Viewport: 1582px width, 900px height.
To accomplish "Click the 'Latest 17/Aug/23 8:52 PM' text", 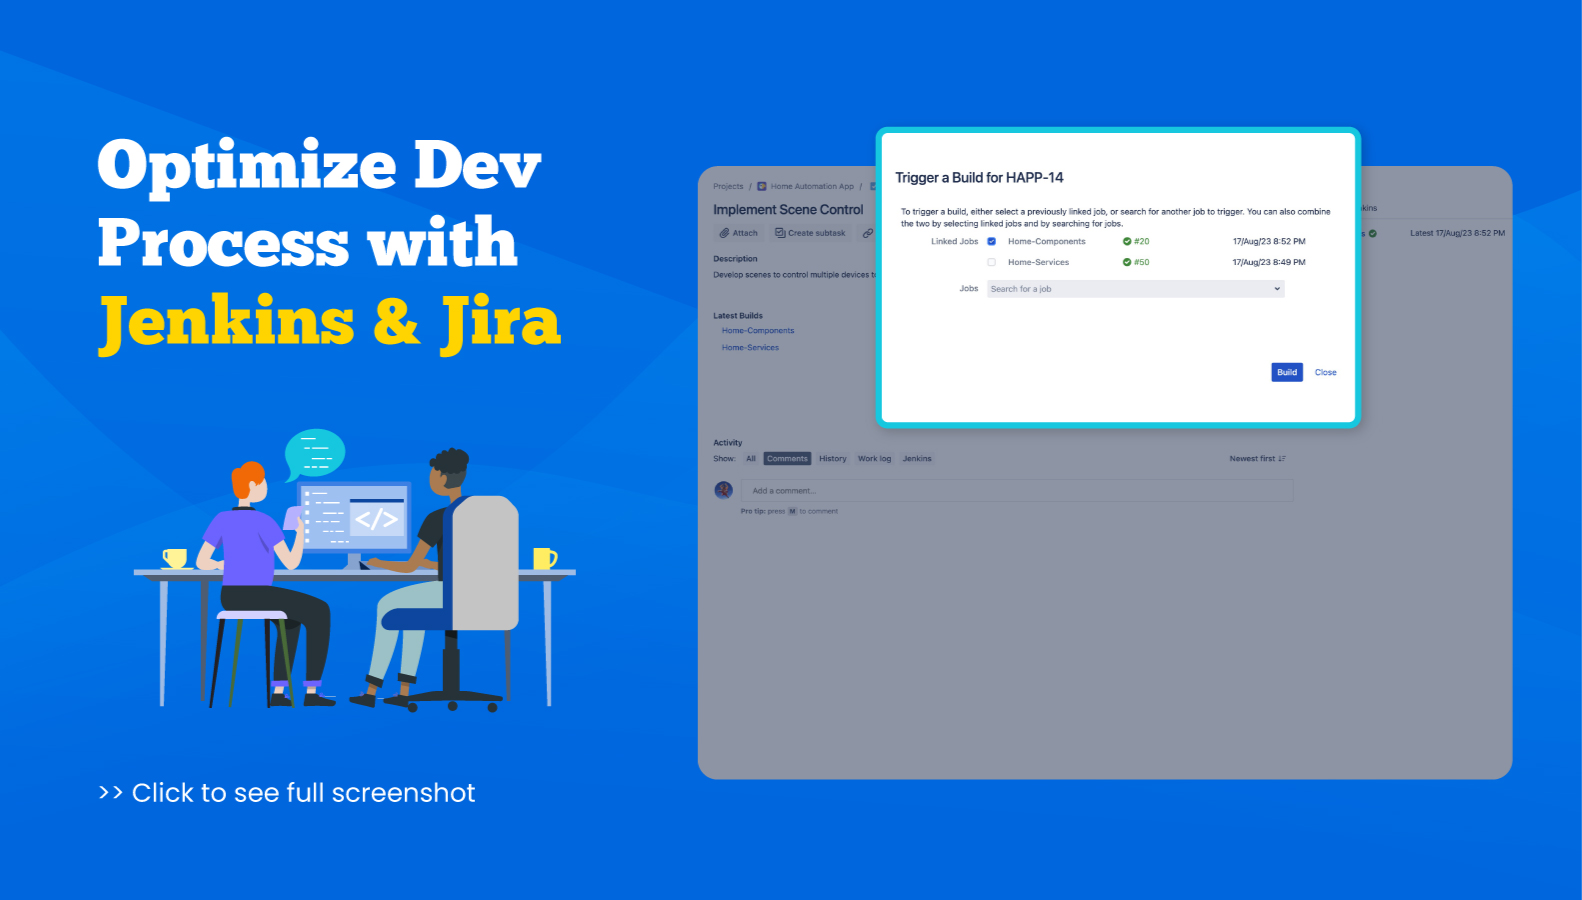I will click(x=1457, y=233).
